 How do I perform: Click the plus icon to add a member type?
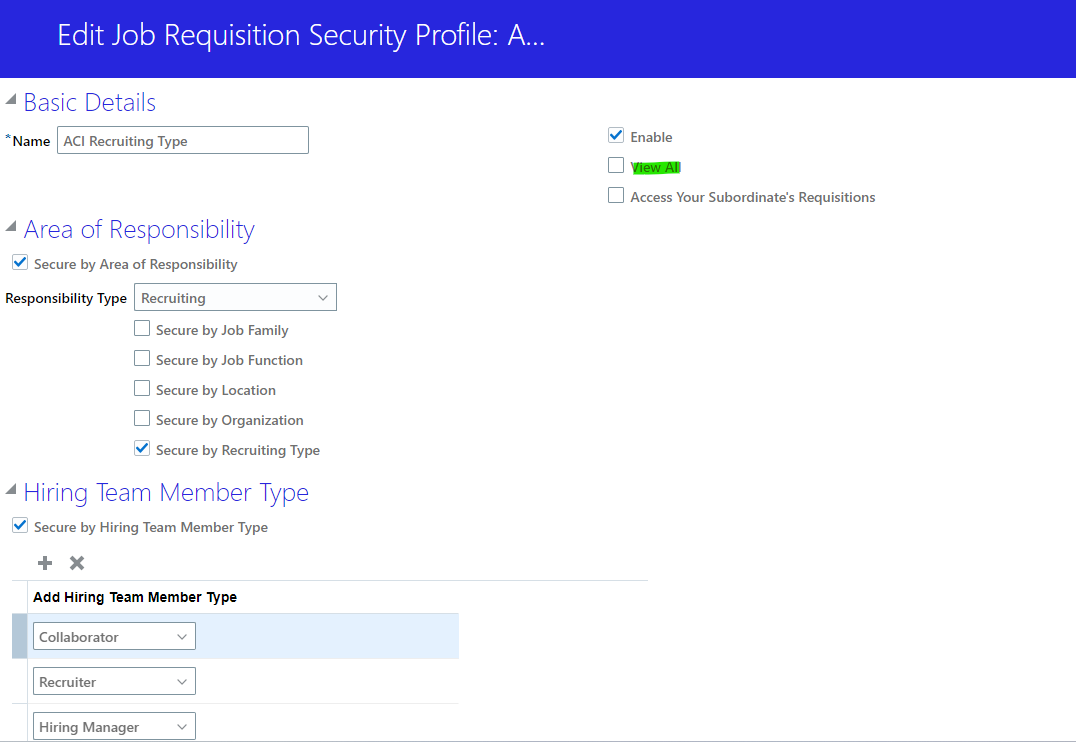(x=44, y=562)
